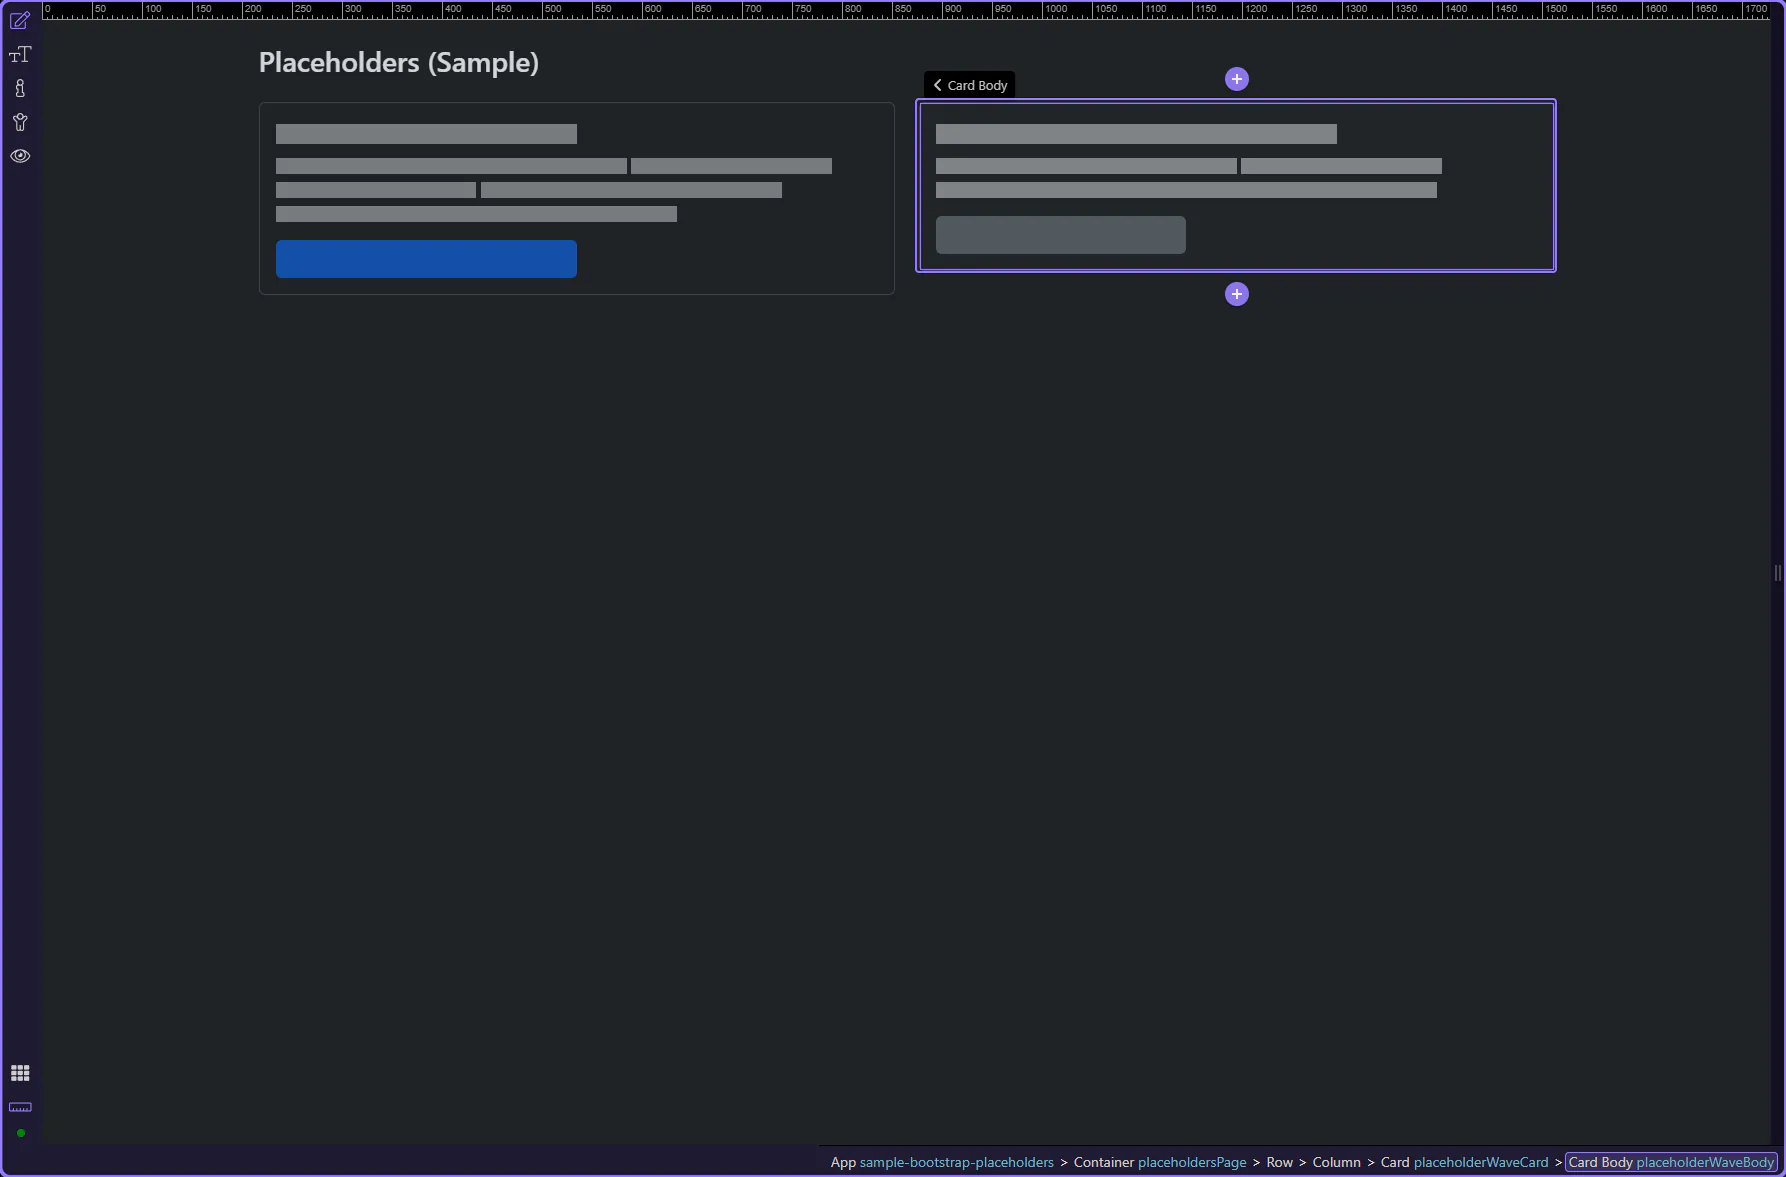Click Card Body placeholderWaveBody breadcrumb item

point(1670,1162)
